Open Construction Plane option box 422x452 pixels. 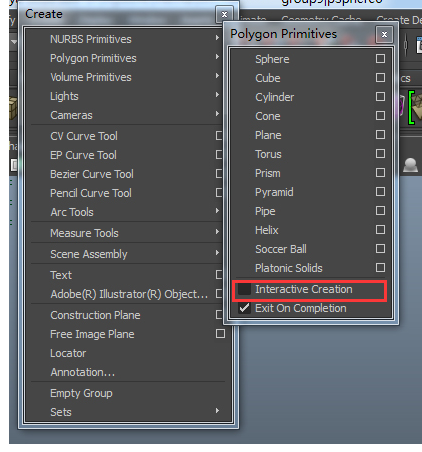(219, 315)
